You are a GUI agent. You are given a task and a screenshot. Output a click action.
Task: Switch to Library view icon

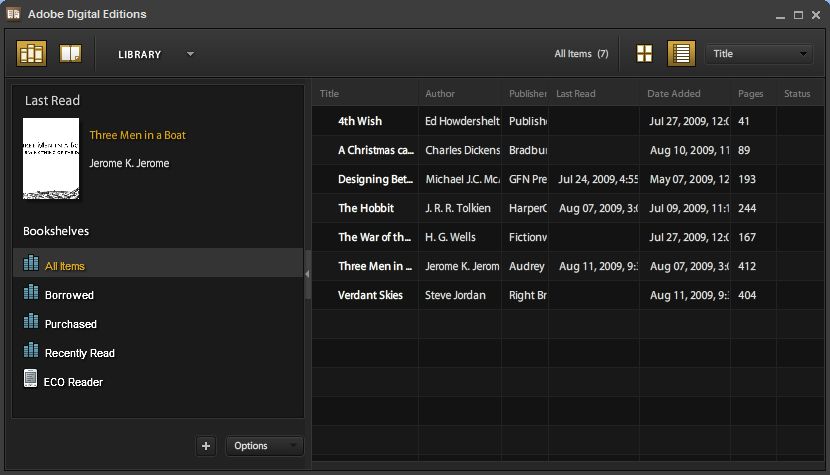31,53
